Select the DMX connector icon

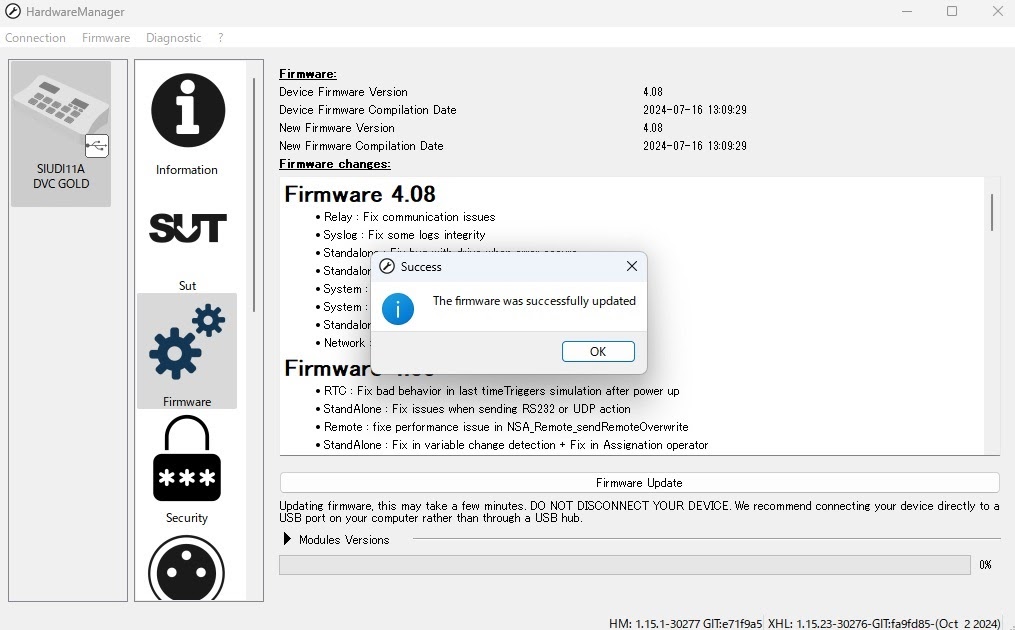(x=187, y=570)
